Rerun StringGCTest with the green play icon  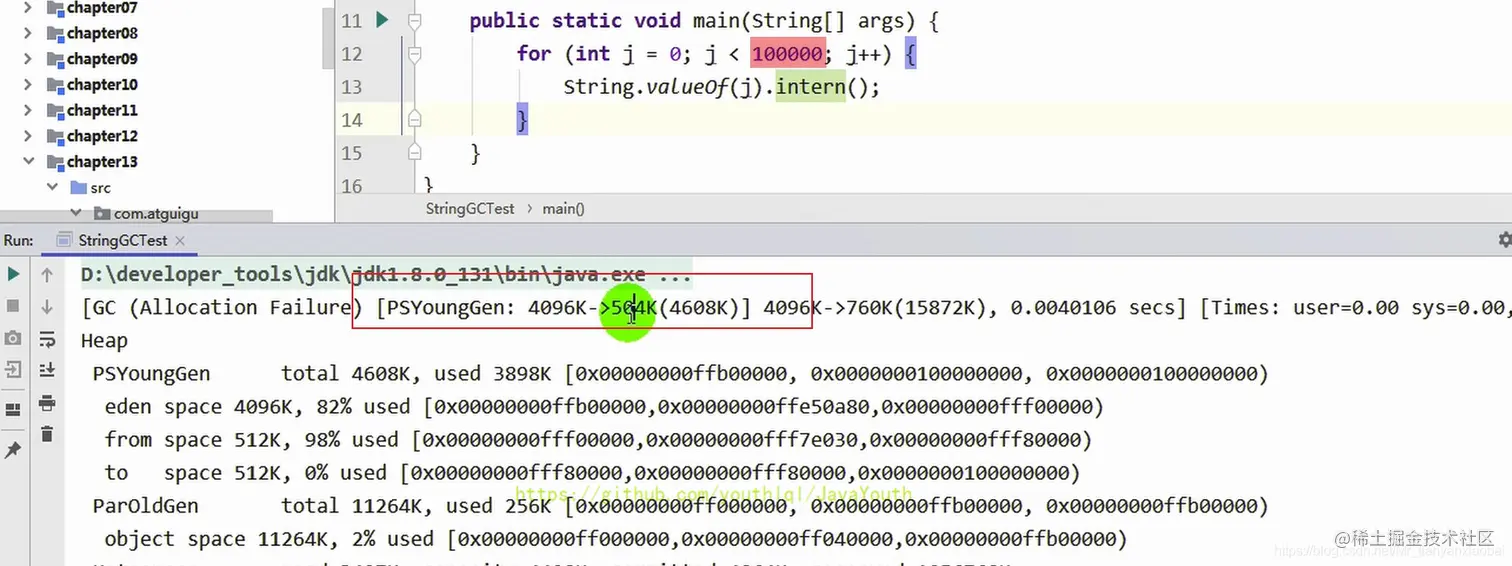(13, 274)
